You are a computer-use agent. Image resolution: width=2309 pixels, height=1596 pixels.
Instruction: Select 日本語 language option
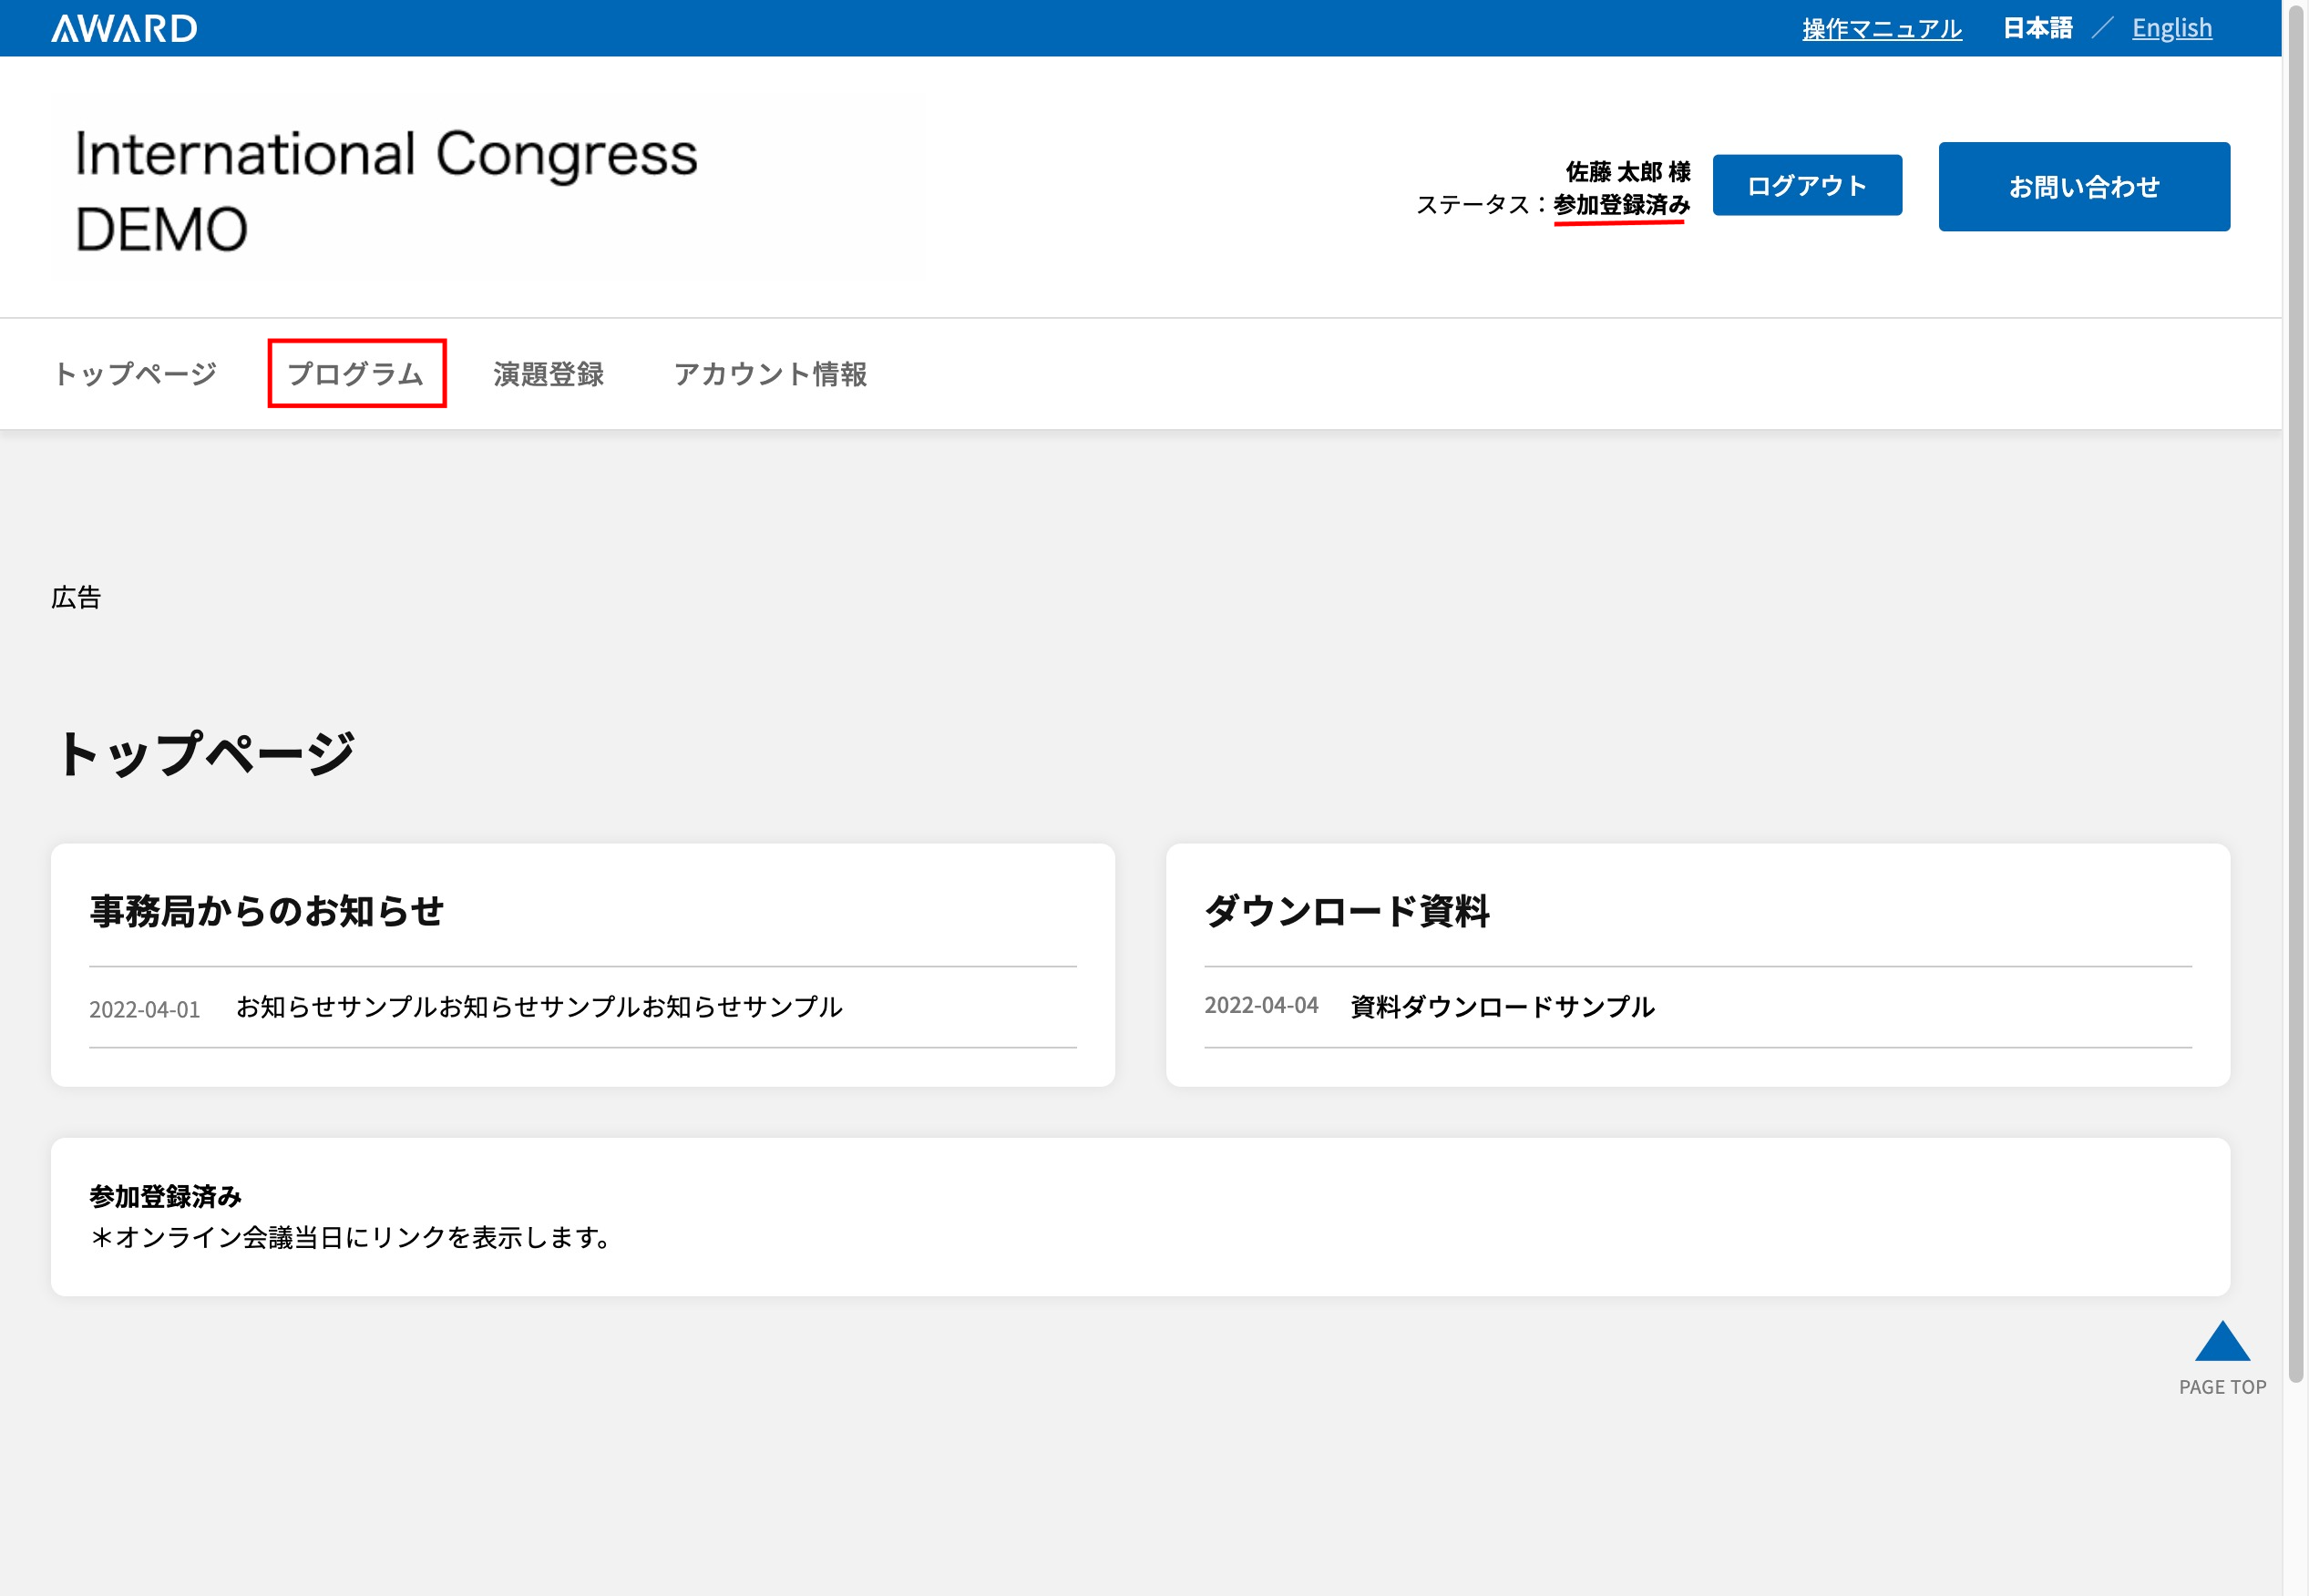click(2037, 28)
